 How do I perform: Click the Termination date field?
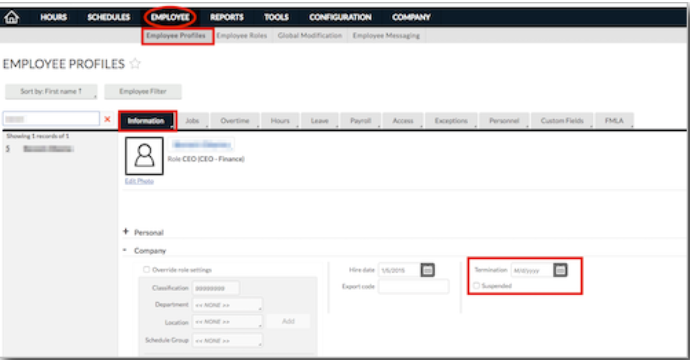pos(532,270)
